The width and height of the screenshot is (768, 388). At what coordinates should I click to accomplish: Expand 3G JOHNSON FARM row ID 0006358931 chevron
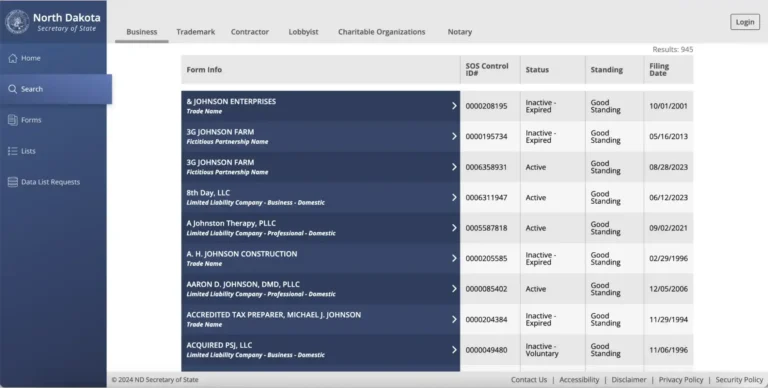click(454, 167)
